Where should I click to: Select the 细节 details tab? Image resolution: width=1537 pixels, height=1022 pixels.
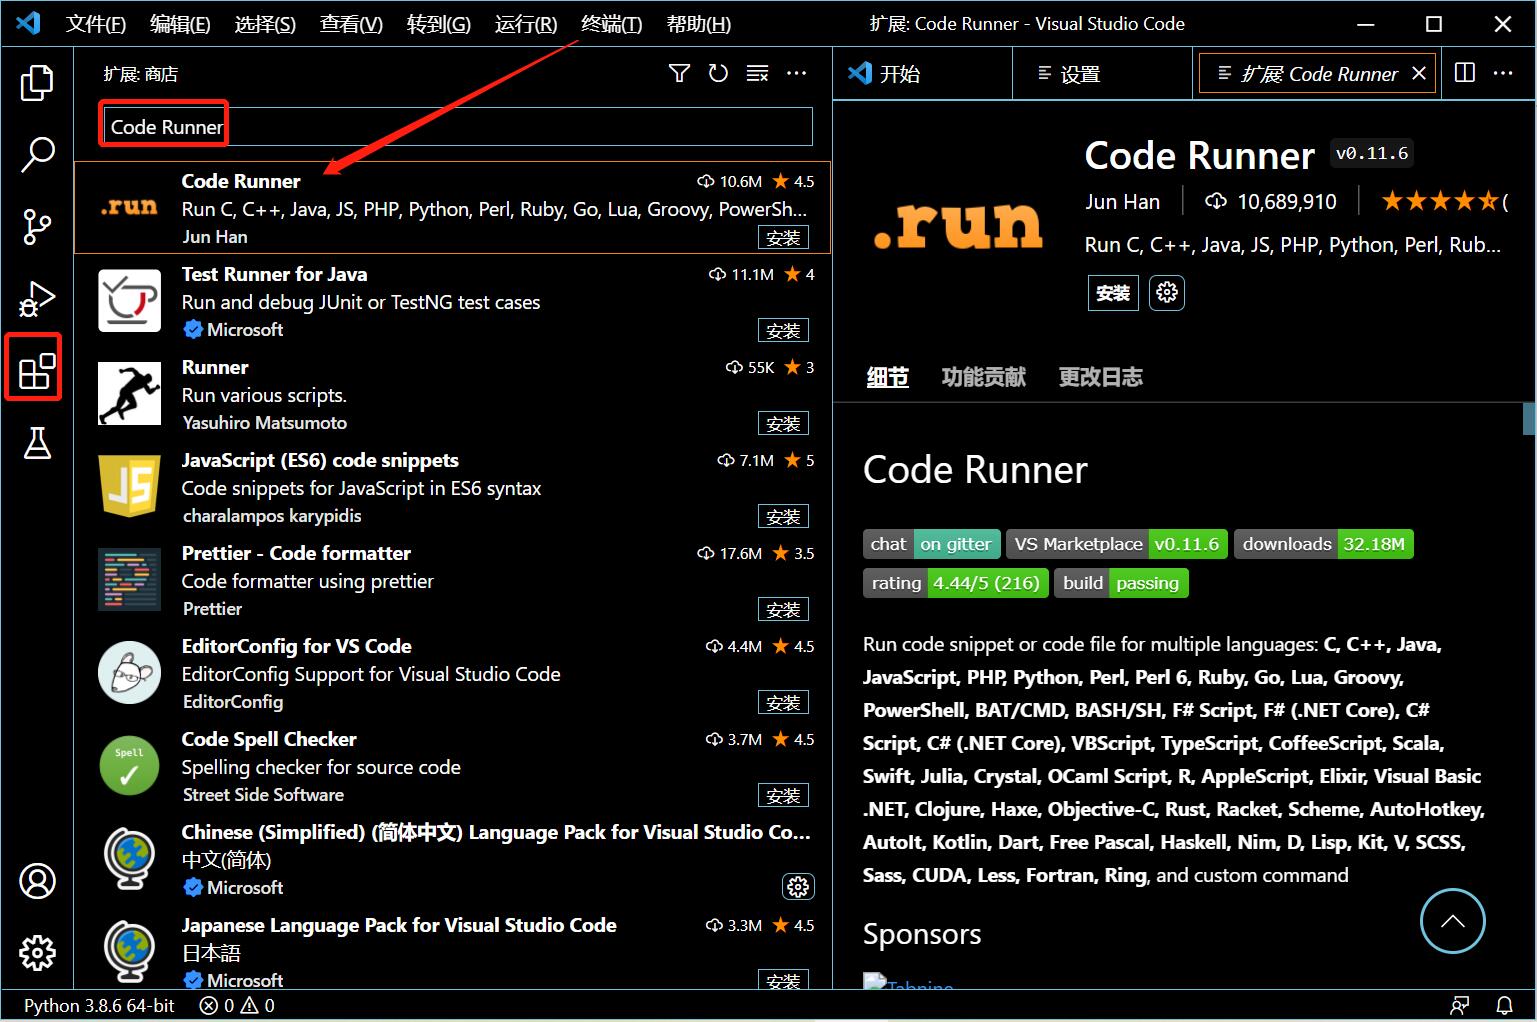click(x=887, y=377)
